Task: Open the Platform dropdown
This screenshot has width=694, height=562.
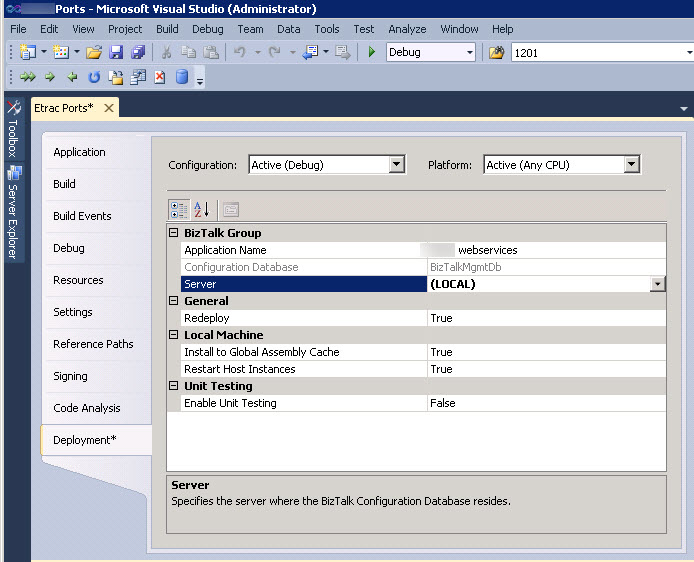Action: pos(631,165)
